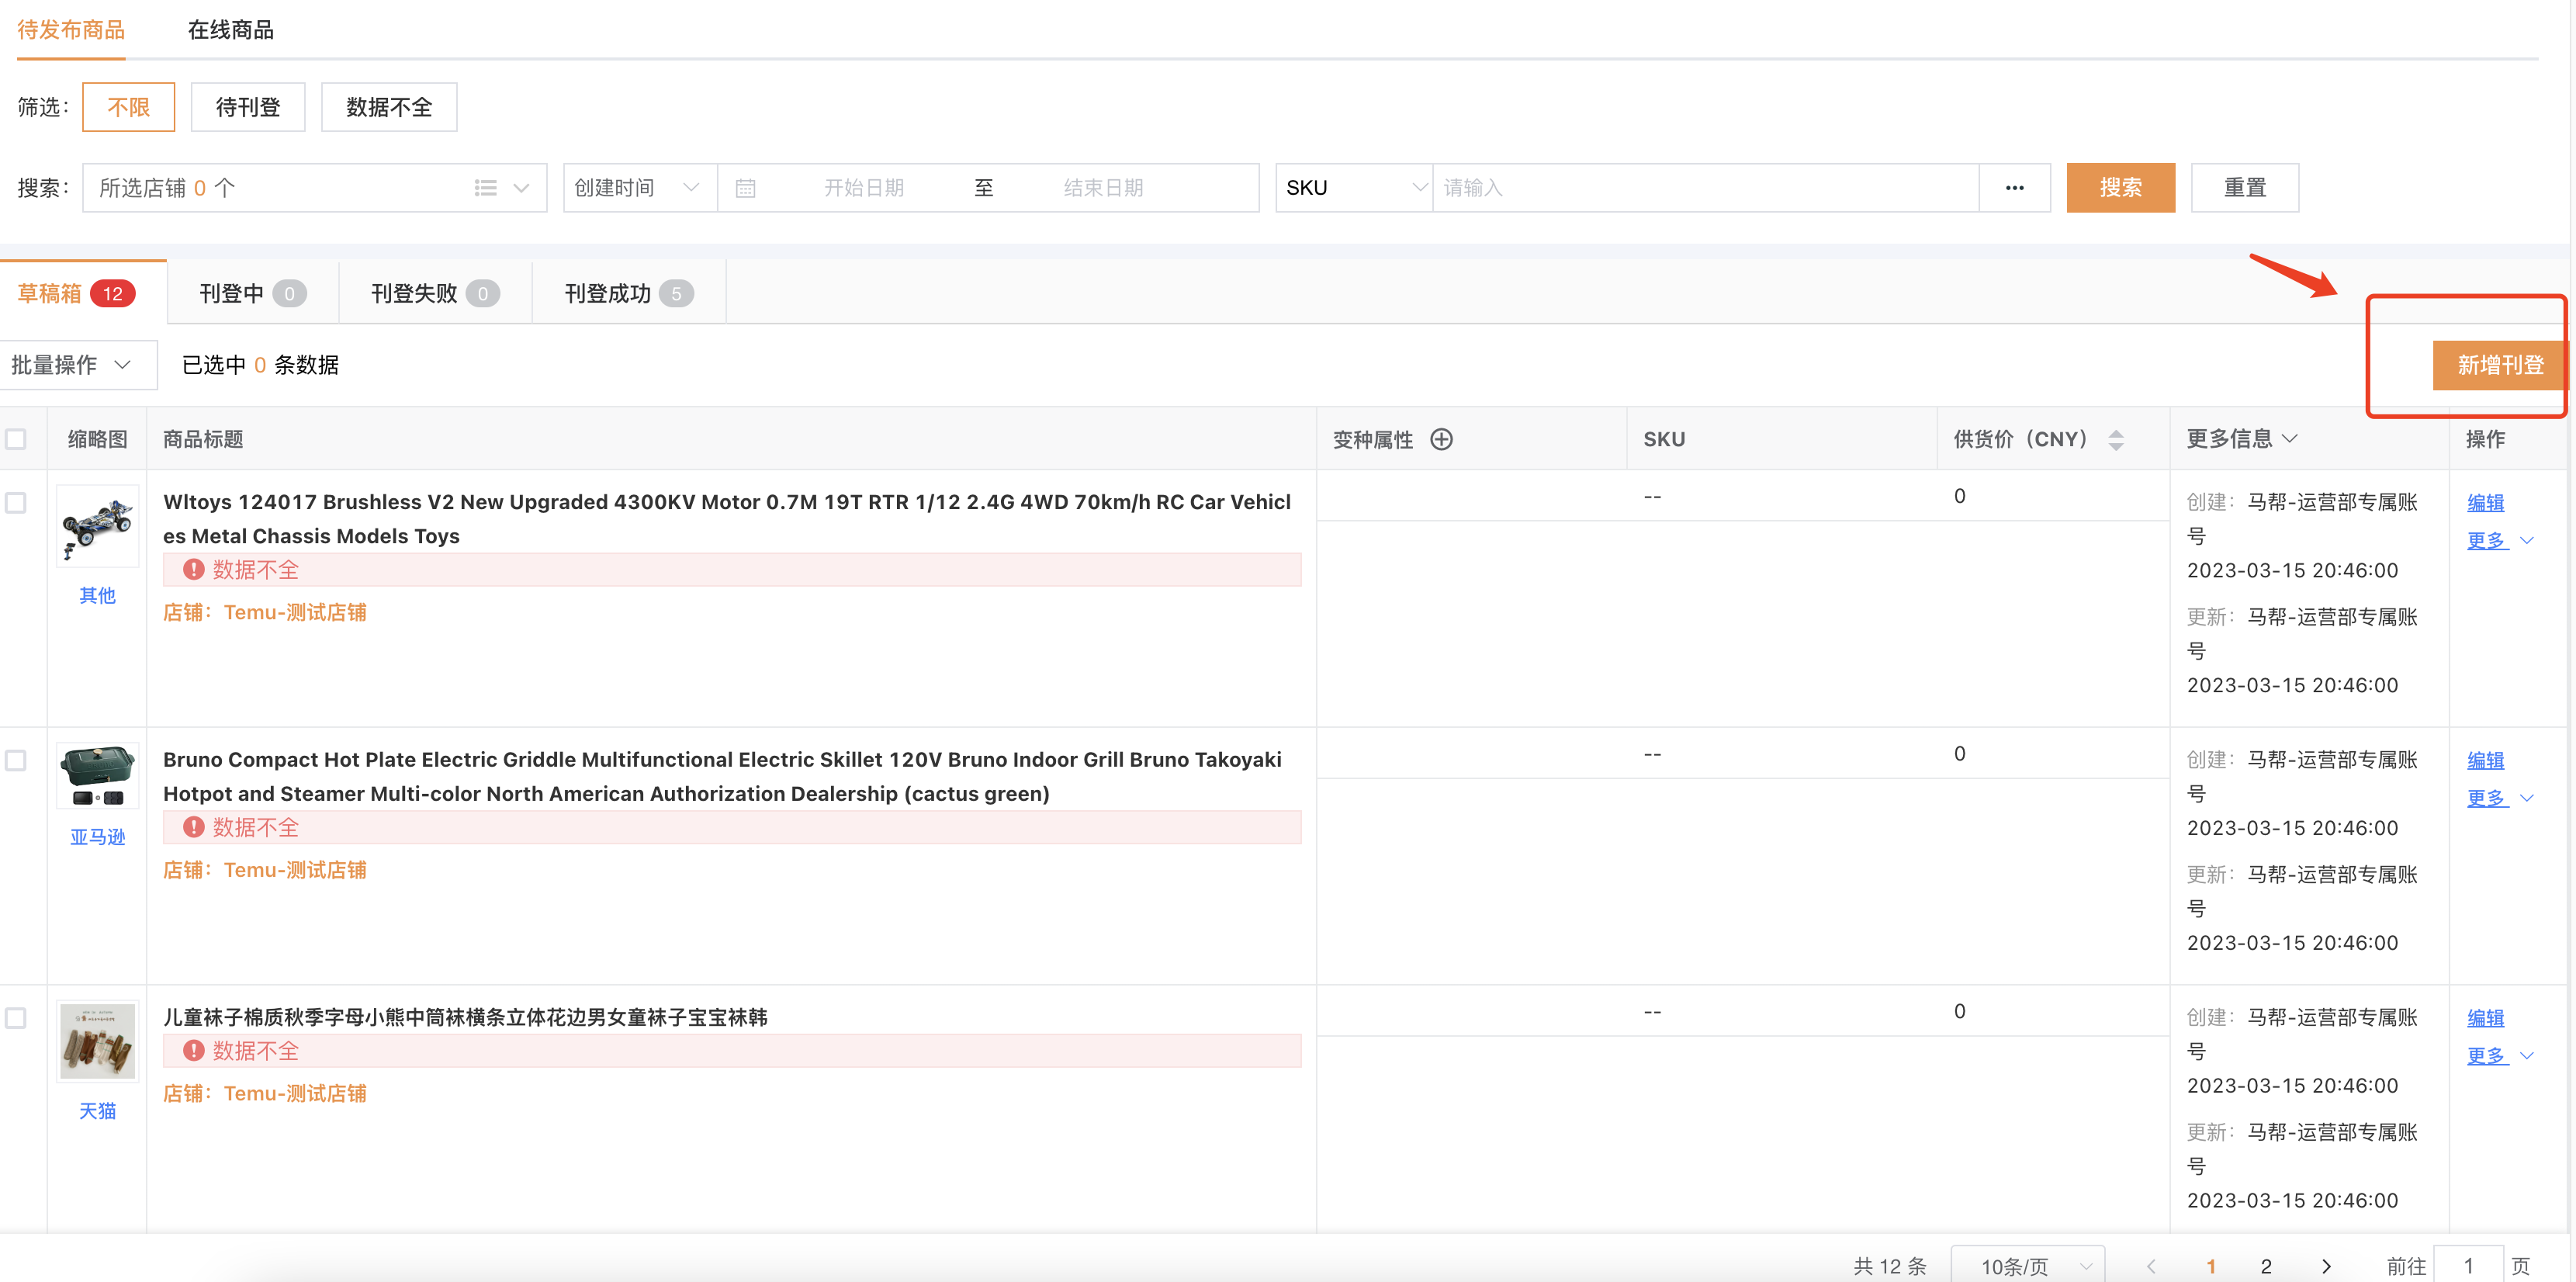Open the 批量操作 dropdown

[72, 365]
